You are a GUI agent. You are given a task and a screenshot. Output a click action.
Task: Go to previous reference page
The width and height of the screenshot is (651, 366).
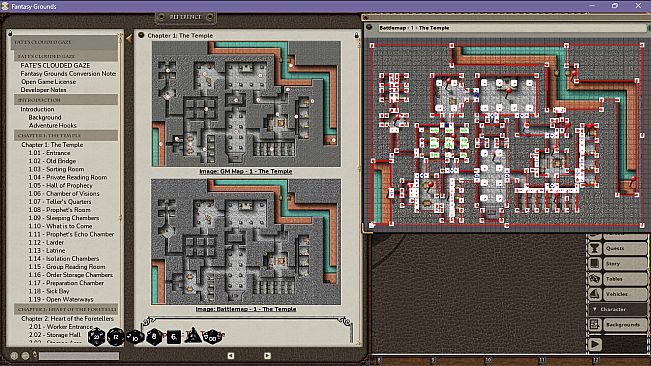point(230,356)
